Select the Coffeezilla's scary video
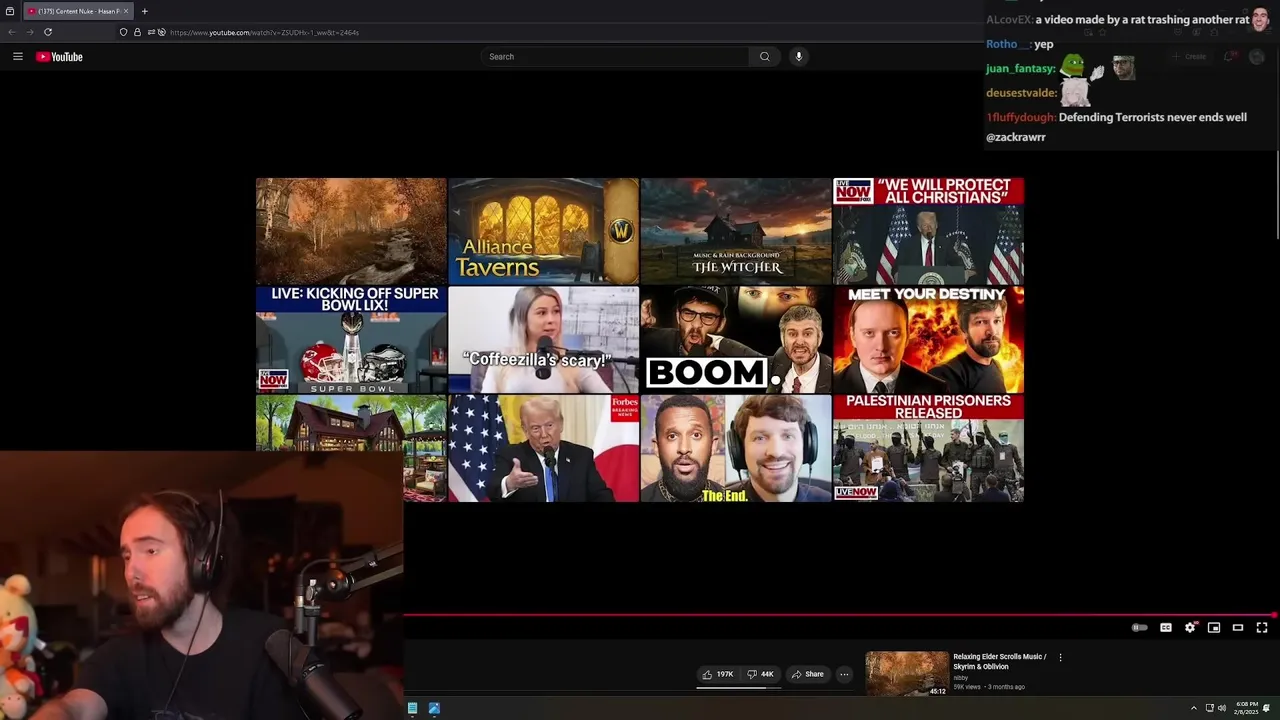This screenshot has width=1280, height=720. [x=543, y=339]
